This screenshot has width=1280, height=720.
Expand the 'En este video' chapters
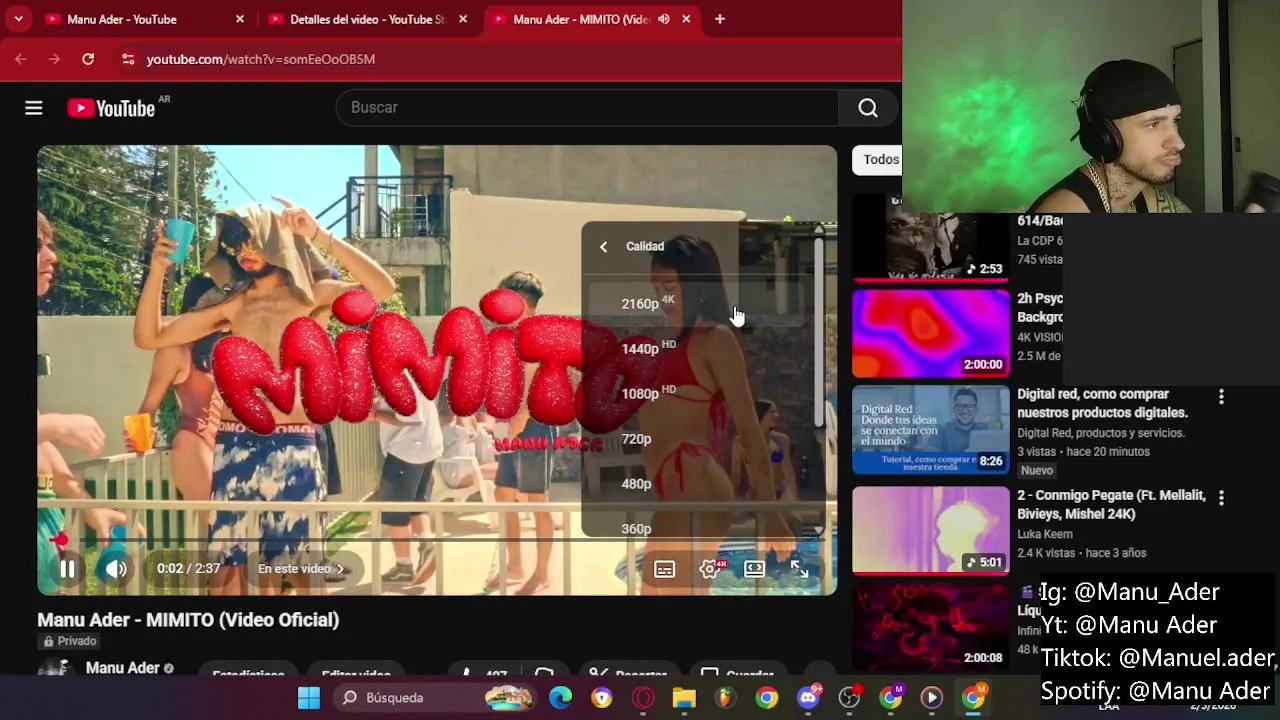(301, 569)
